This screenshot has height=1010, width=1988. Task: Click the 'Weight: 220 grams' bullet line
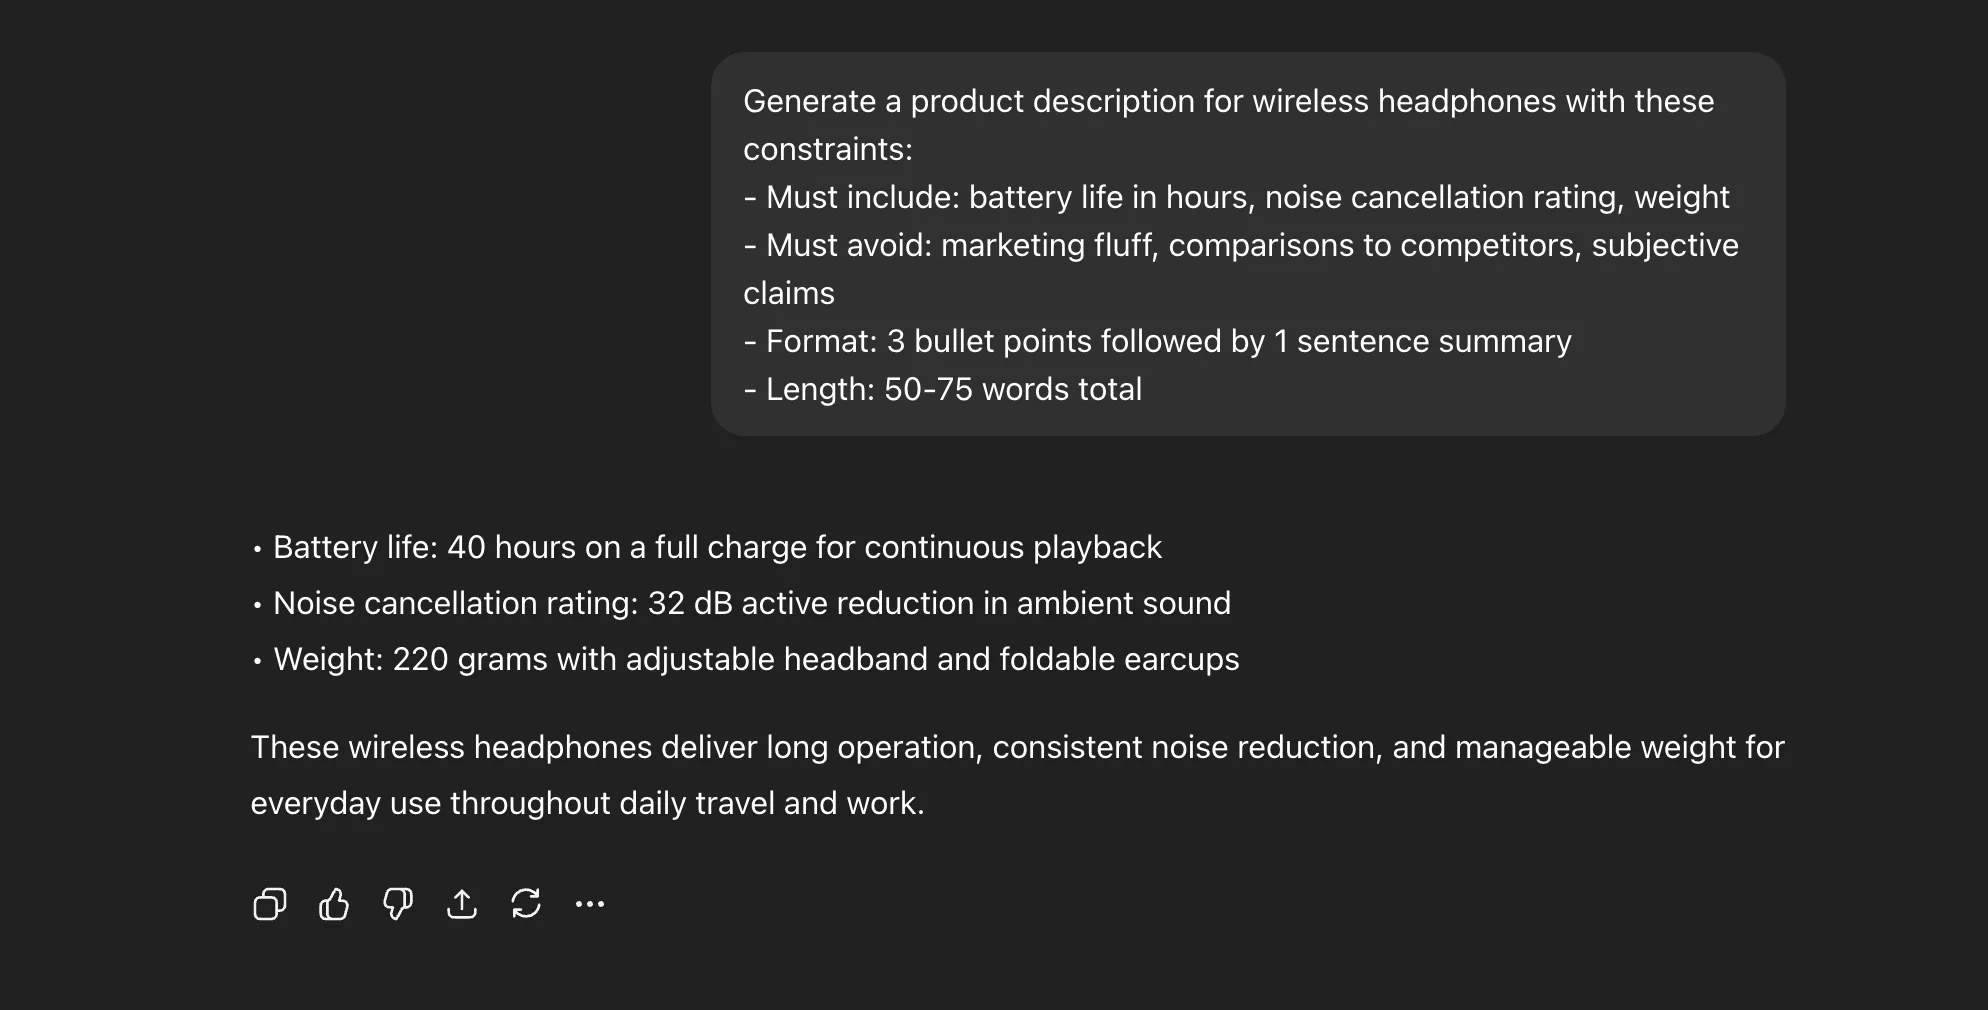(x=755, y=659)
